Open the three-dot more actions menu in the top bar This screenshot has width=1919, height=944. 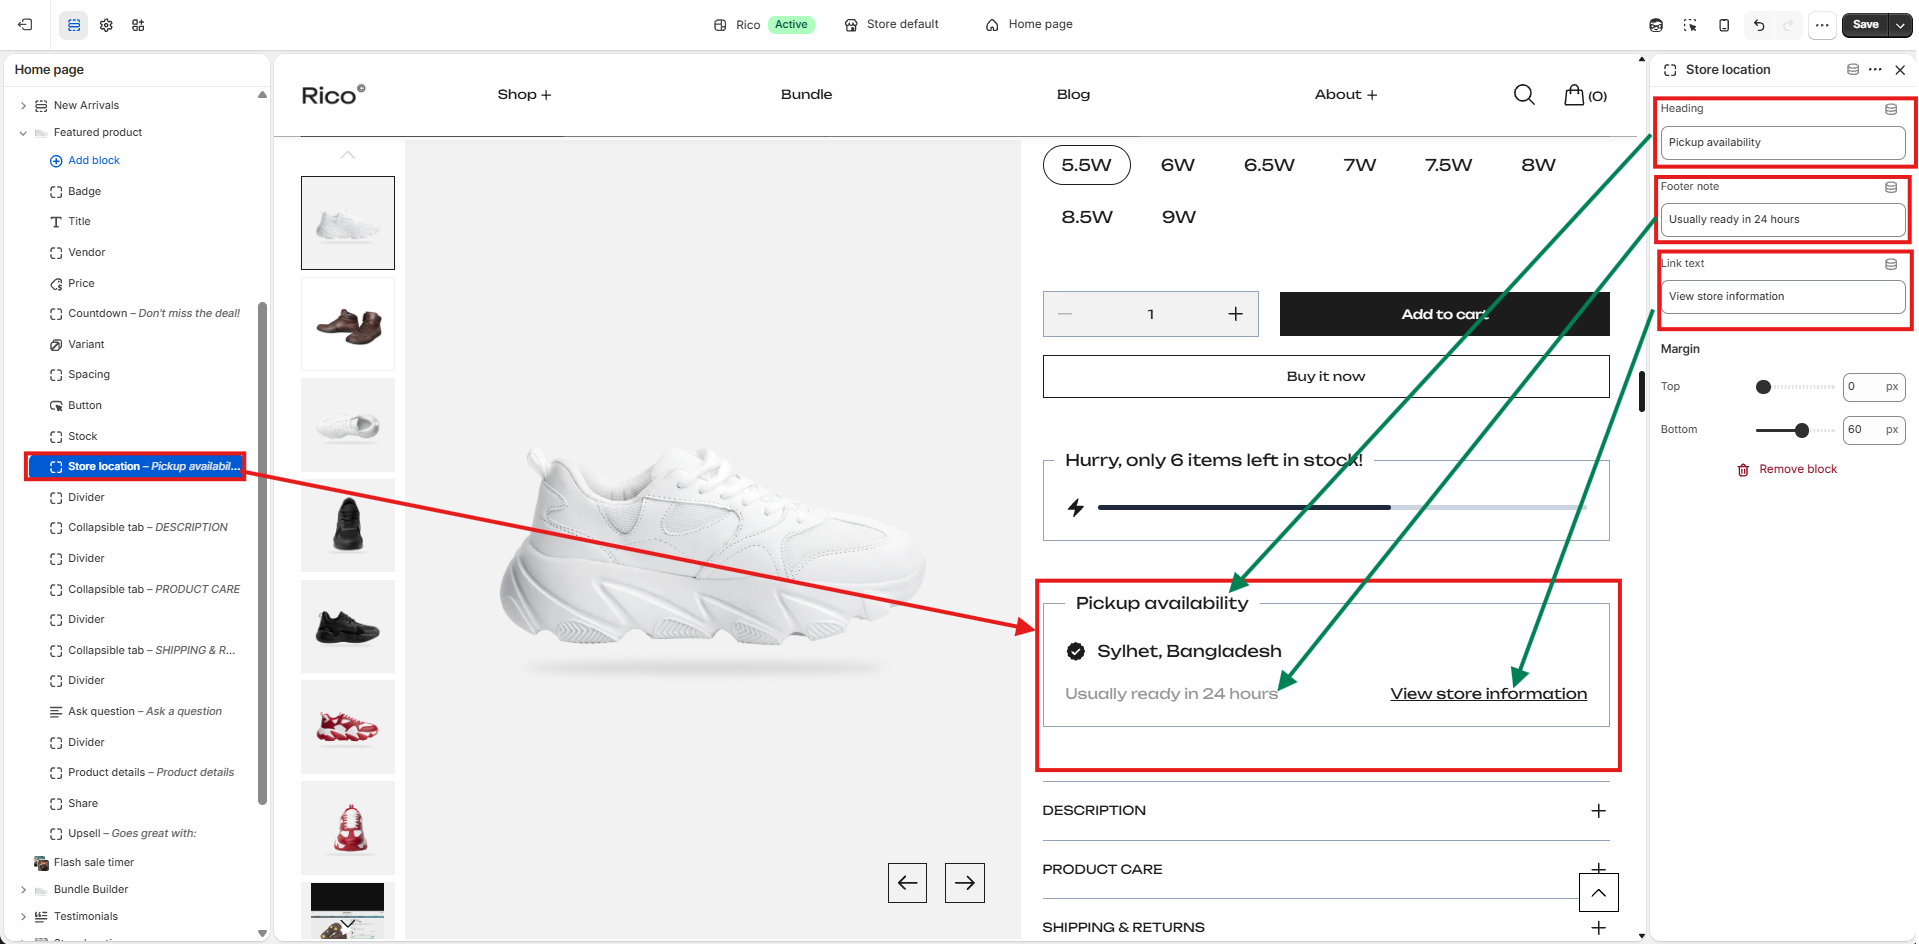point(1822,25)
